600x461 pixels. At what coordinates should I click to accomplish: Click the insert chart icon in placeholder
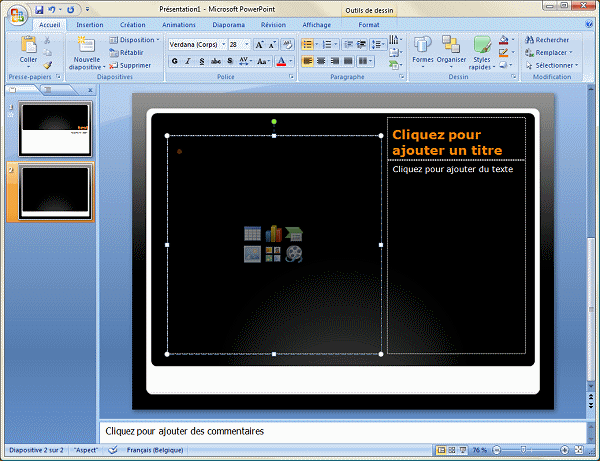click(x=273, y=233)
